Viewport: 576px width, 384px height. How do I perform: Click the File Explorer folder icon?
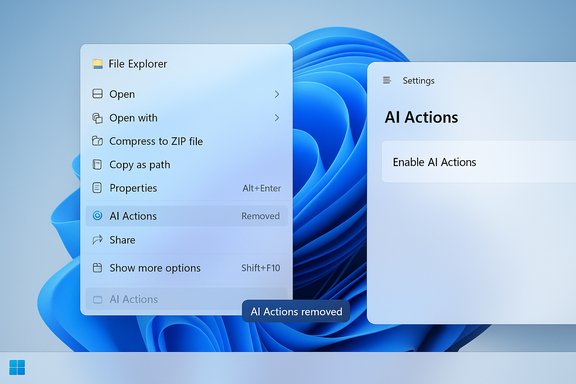pyautogui.click(x=97, y=64)
